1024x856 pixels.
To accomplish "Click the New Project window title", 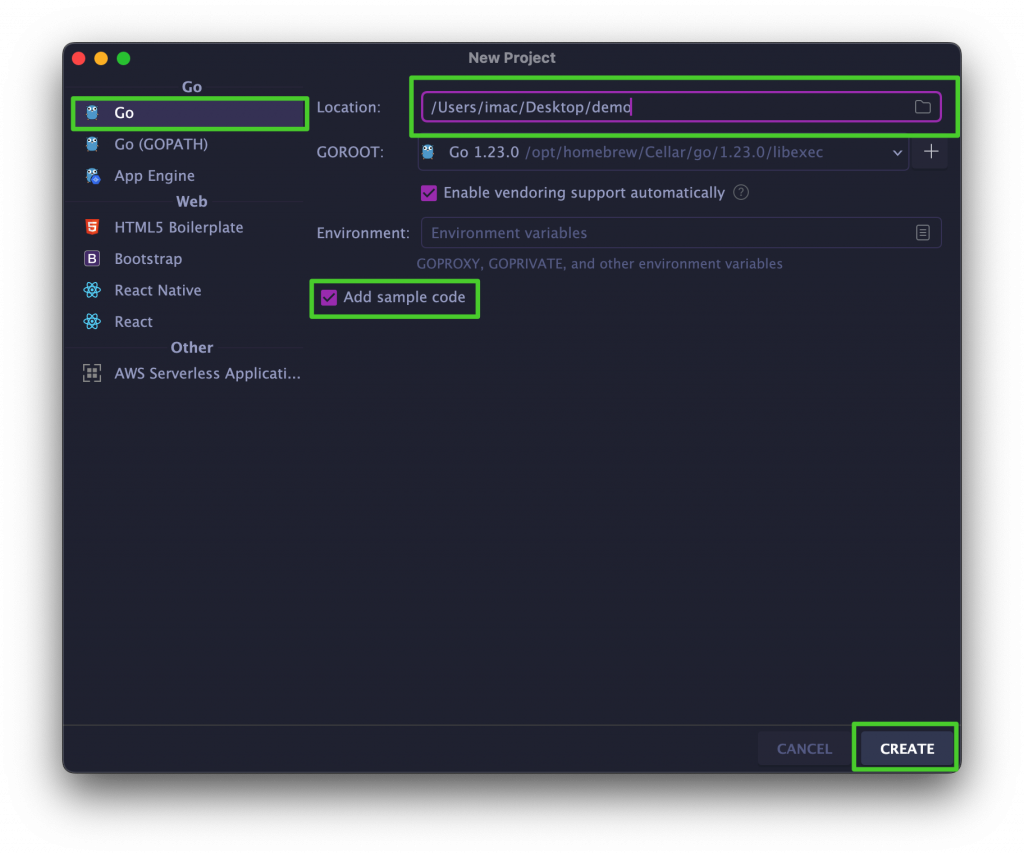I will [x=511, y=57].
